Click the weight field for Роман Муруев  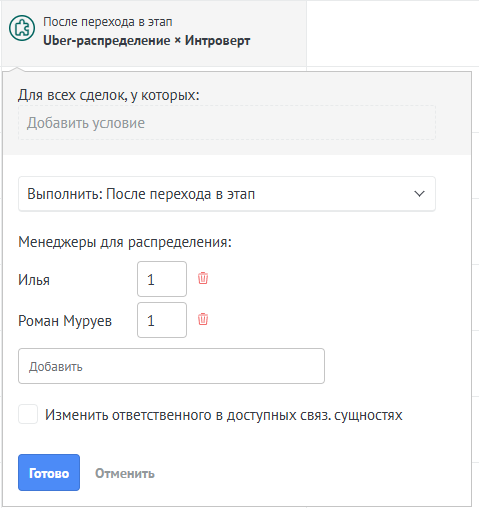pyautogui.click(x=162, y=320)
